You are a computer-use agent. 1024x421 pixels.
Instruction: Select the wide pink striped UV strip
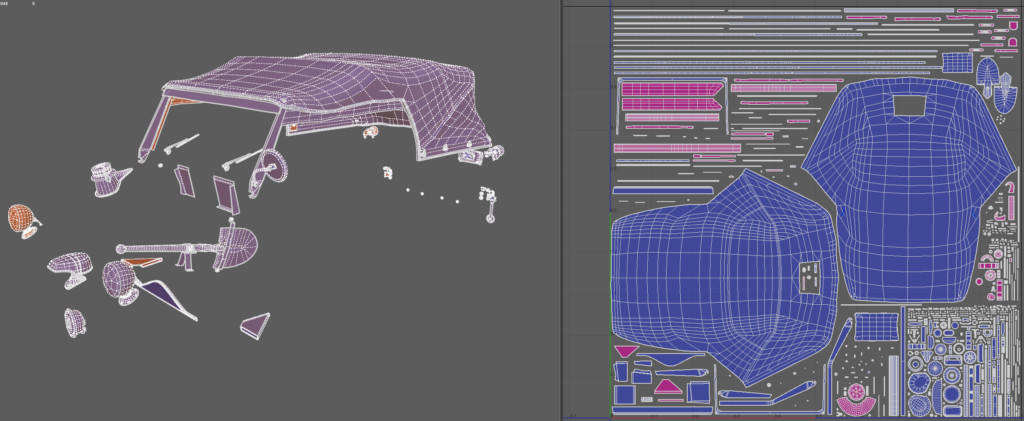[677, 148]
